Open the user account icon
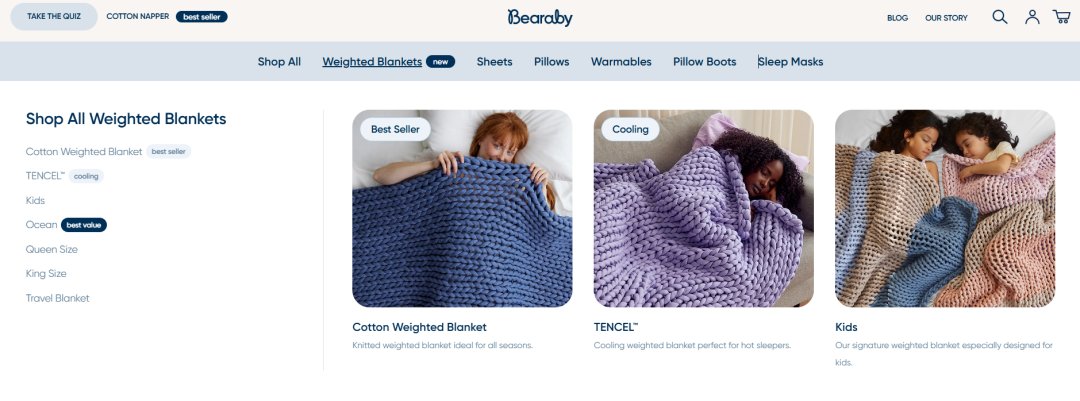This screenshot has height=401, width=1080. click(x=1032, y=17)
